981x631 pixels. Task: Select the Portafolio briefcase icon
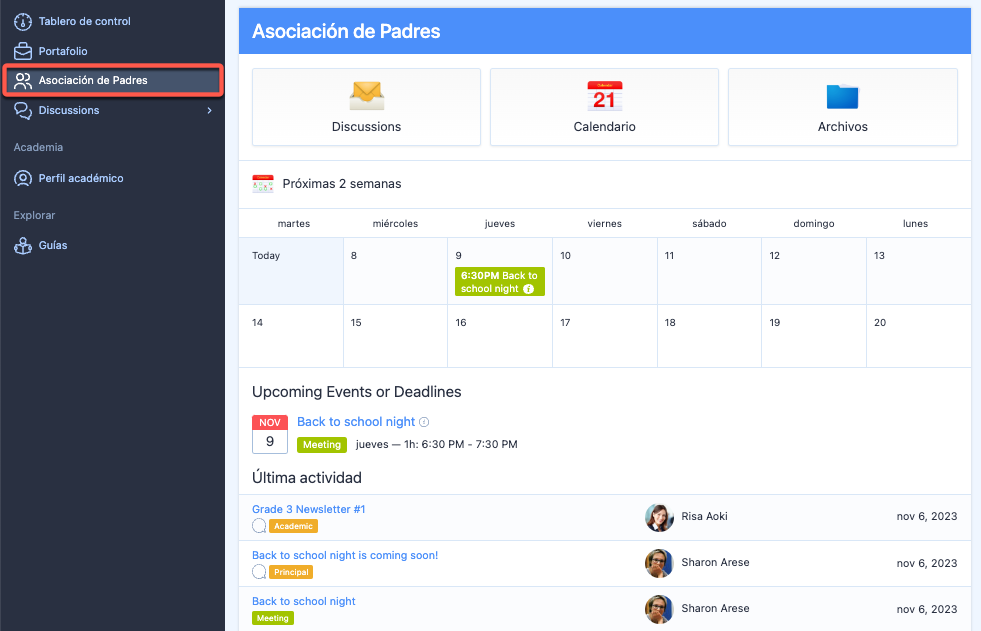coord(22,51)
